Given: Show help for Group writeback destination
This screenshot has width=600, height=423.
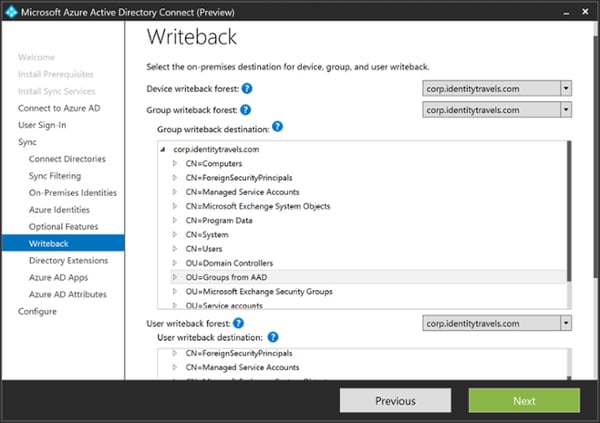Looking at the screenshot, I should (x=277, y=126).
